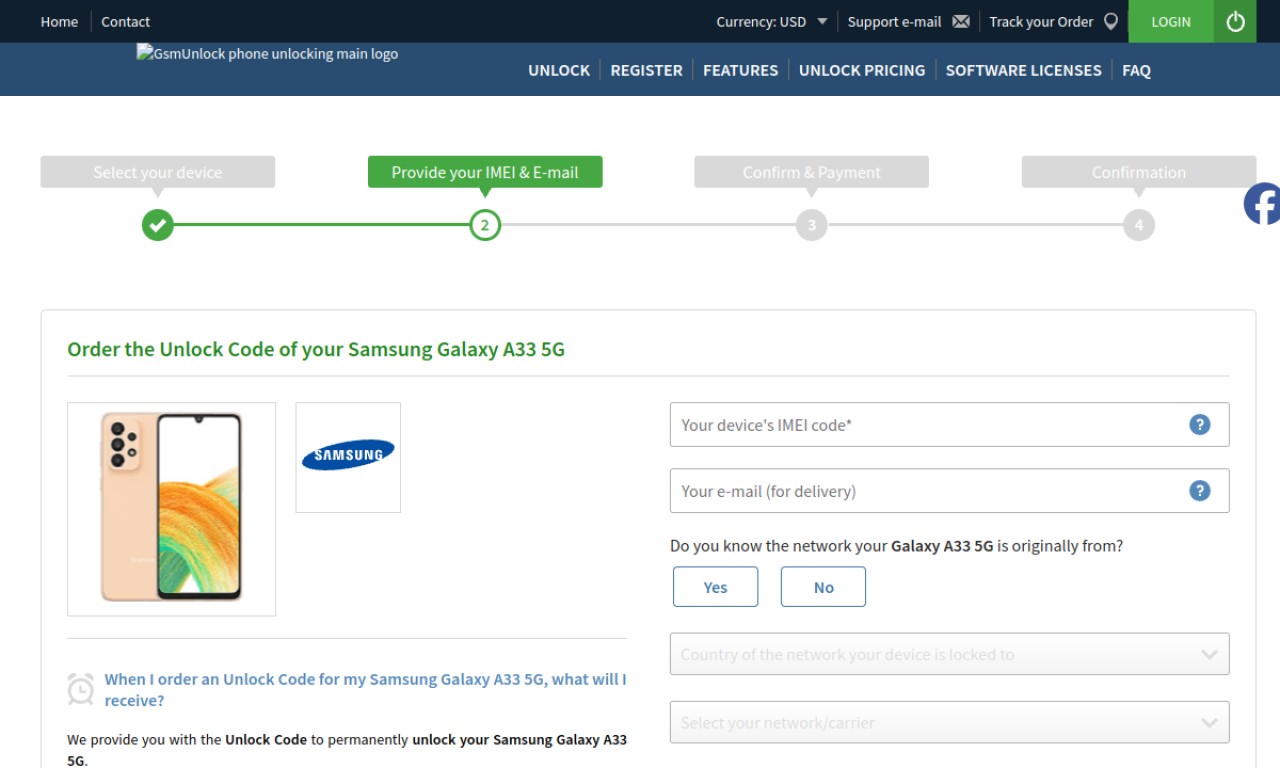Expand the country of network dropdown
The image size is (1280, 768).
pos(949,654)
